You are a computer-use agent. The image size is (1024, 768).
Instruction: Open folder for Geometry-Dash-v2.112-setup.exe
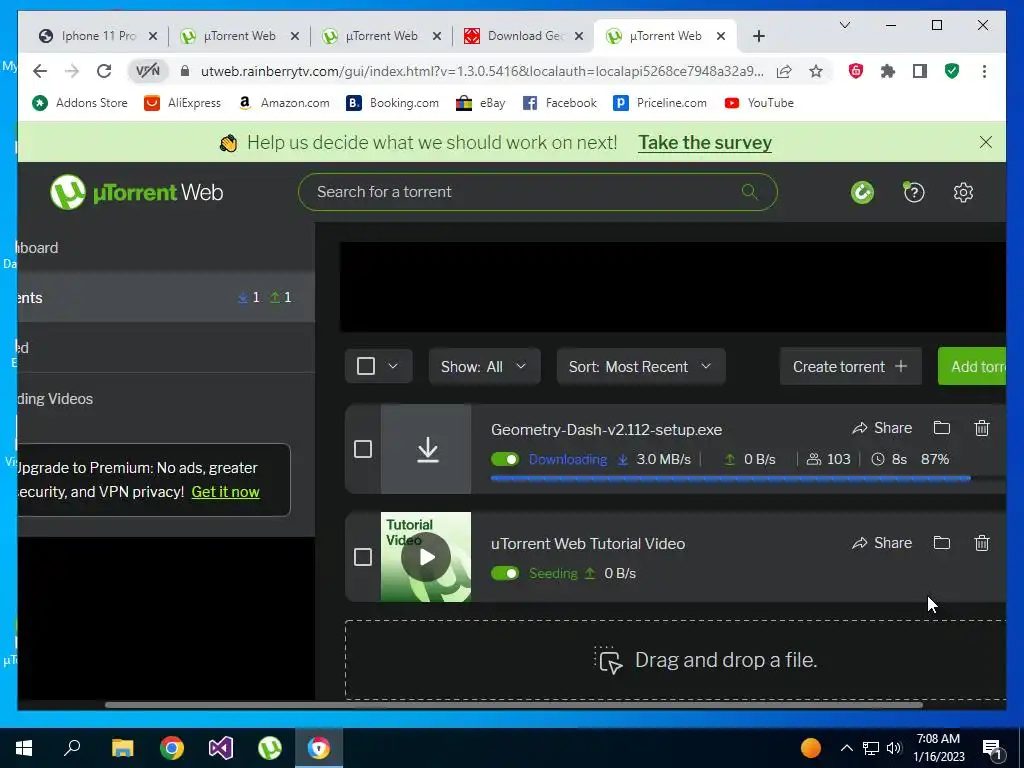942,428
